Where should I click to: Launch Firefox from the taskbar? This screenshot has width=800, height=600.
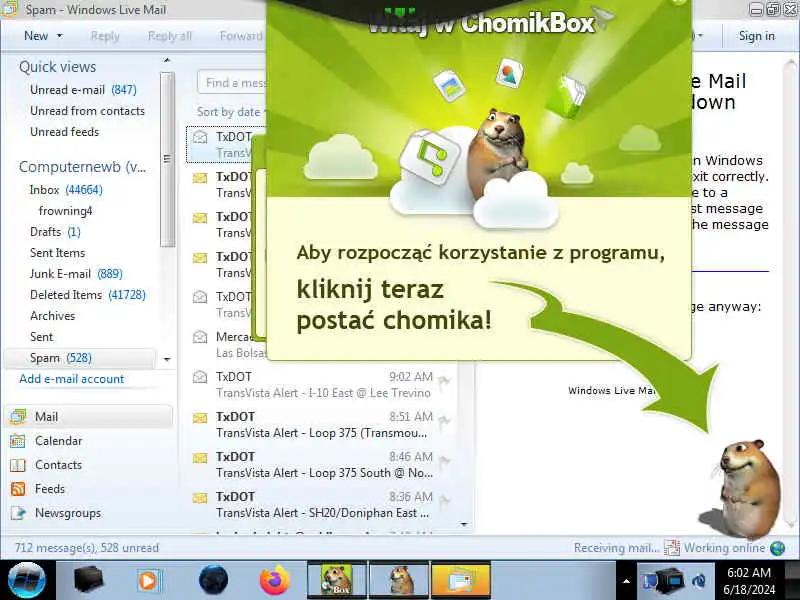[274, 580]
